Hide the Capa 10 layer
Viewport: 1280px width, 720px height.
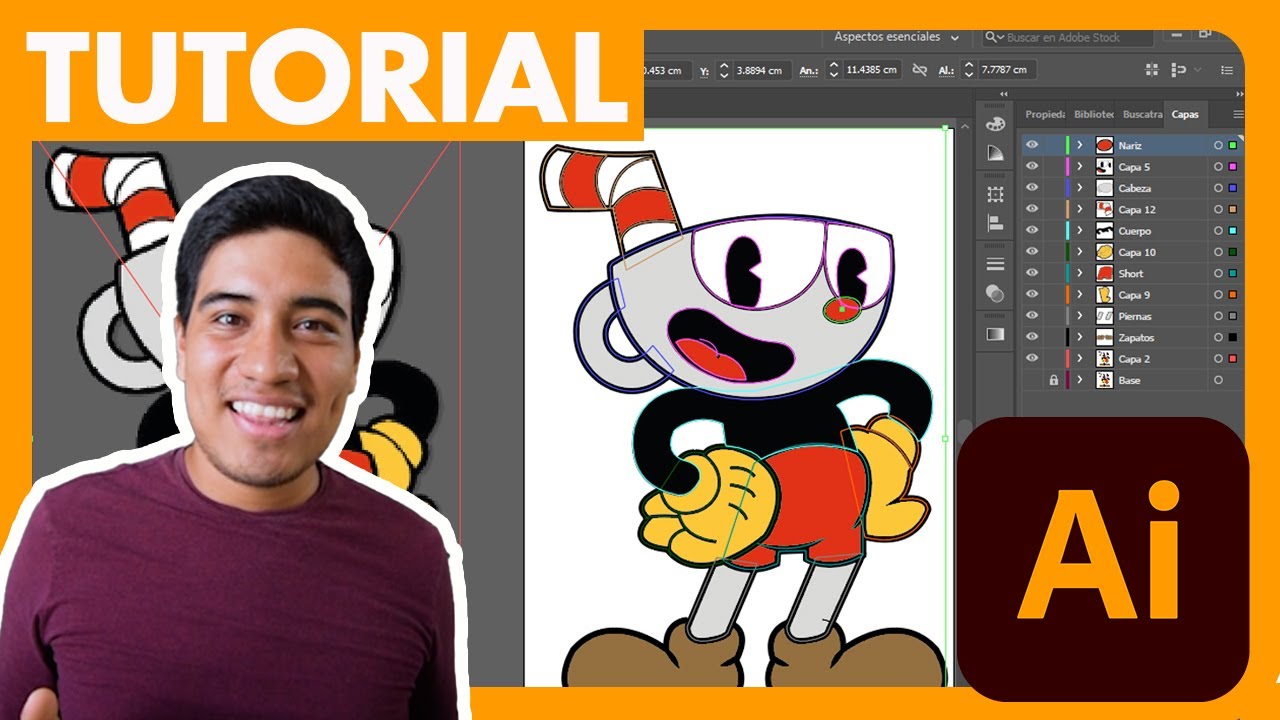point(1032,252)
